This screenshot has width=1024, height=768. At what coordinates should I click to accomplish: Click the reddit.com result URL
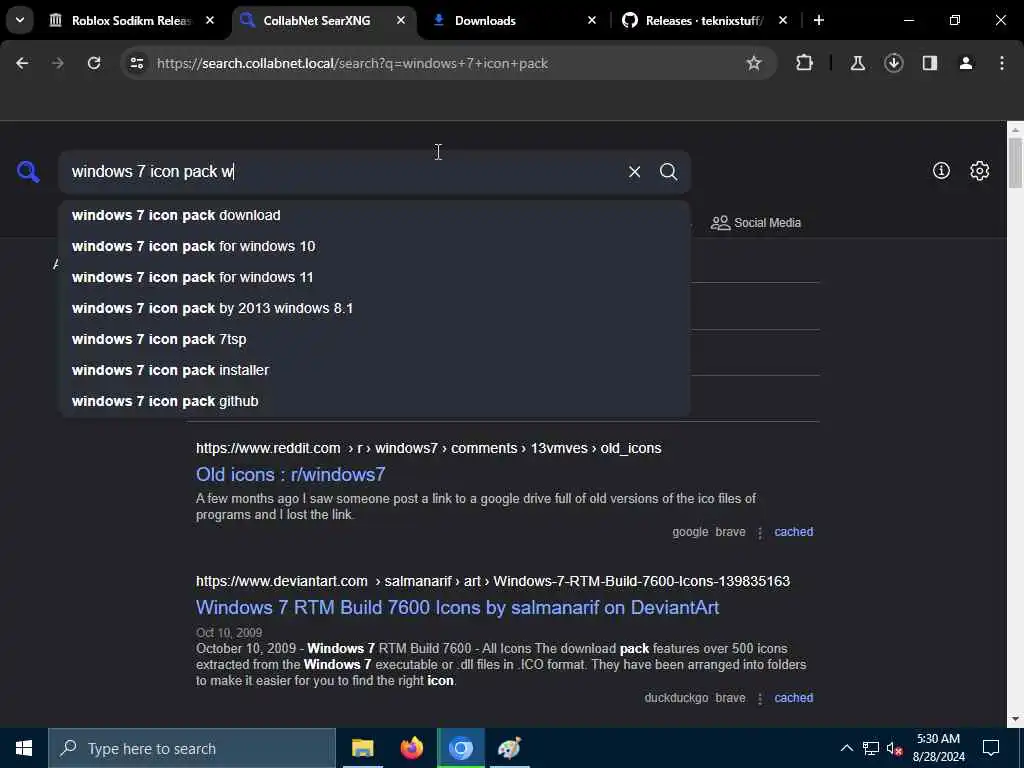coord(428,448)
